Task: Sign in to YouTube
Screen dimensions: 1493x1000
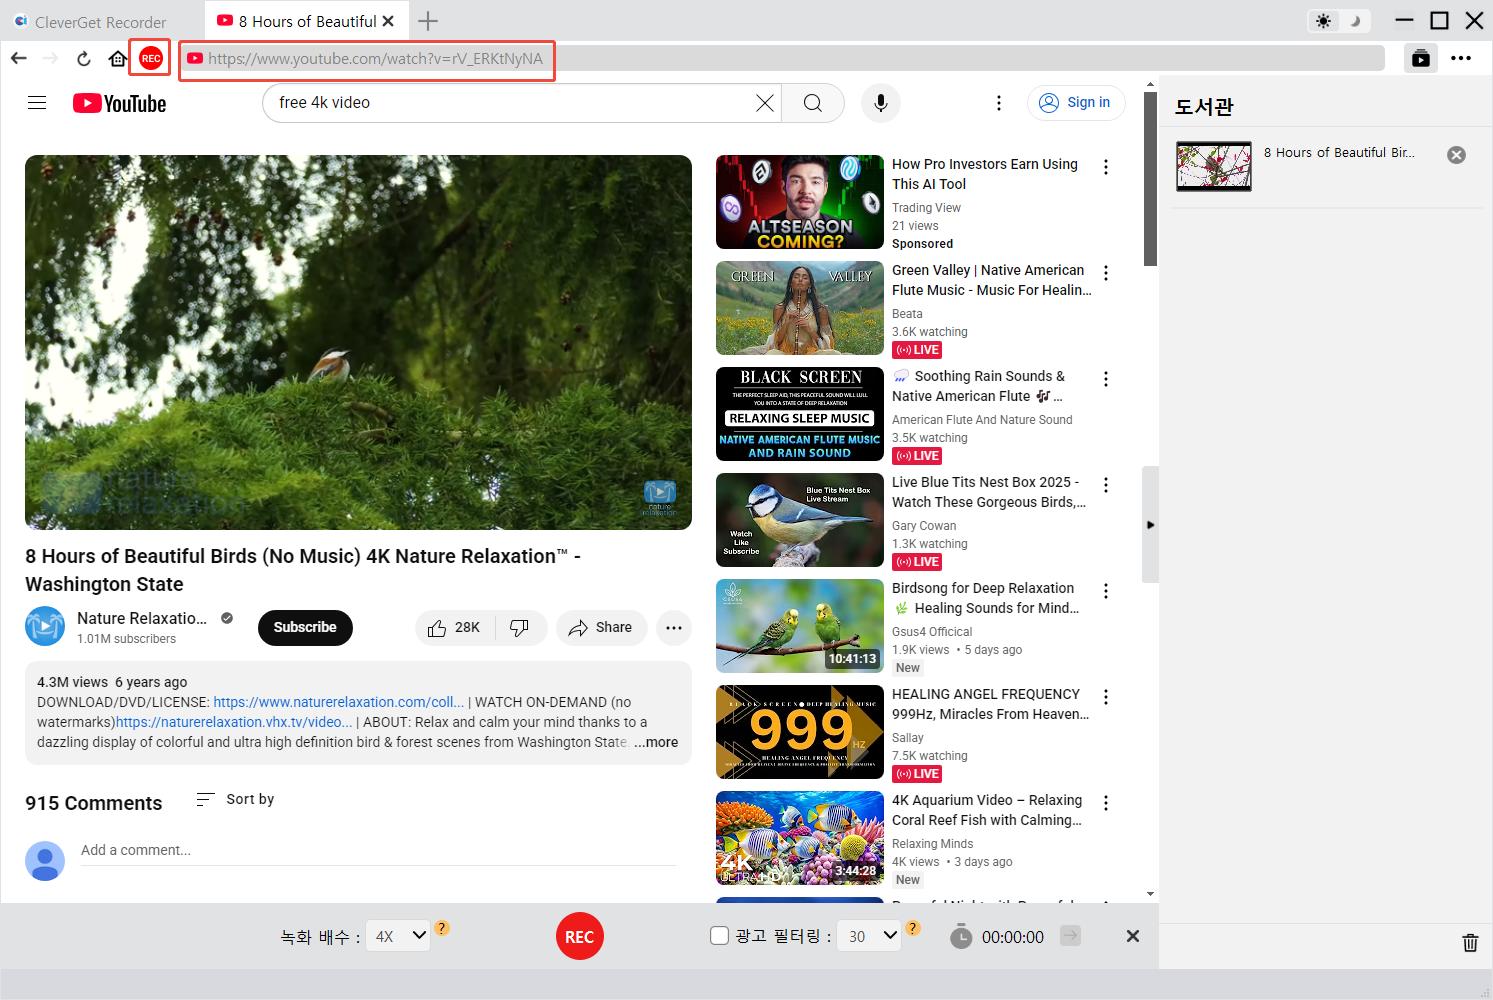Action: 1076,102
